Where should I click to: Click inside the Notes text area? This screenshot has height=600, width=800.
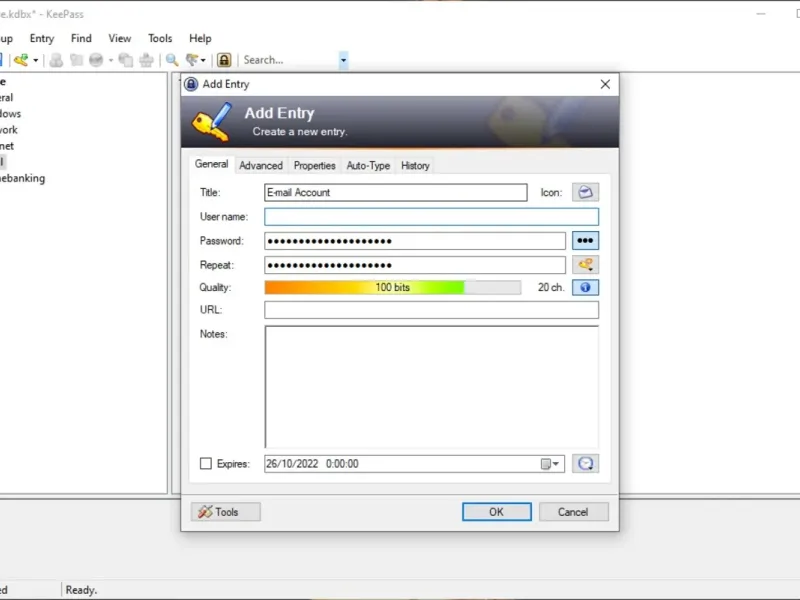(x=431, y=387)
